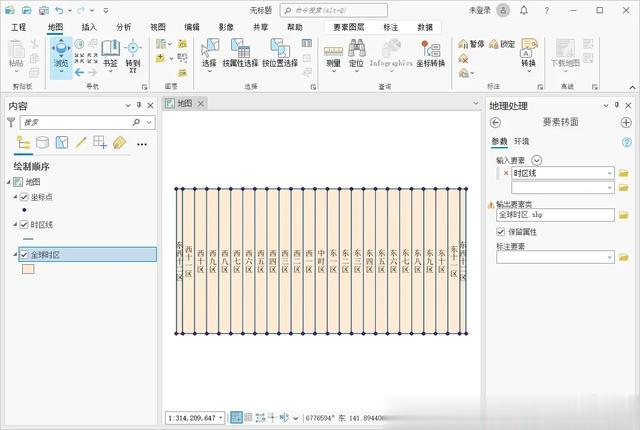Viewport: 640px width, 430px height.
Task: Click the Infographics button
Action: pos(391,55)
